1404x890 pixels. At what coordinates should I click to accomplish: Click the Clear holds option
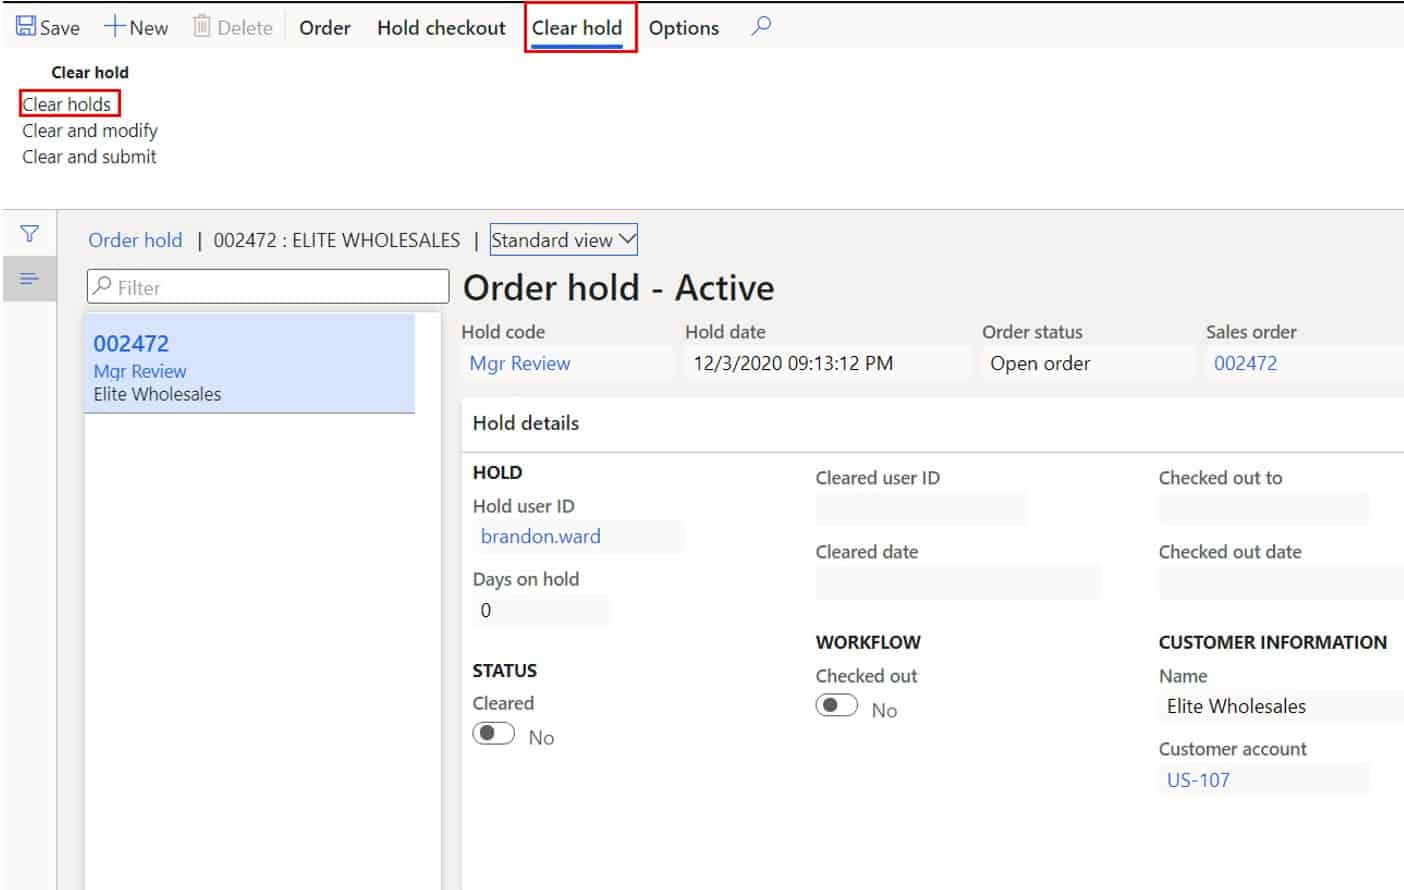pos(68,104)
